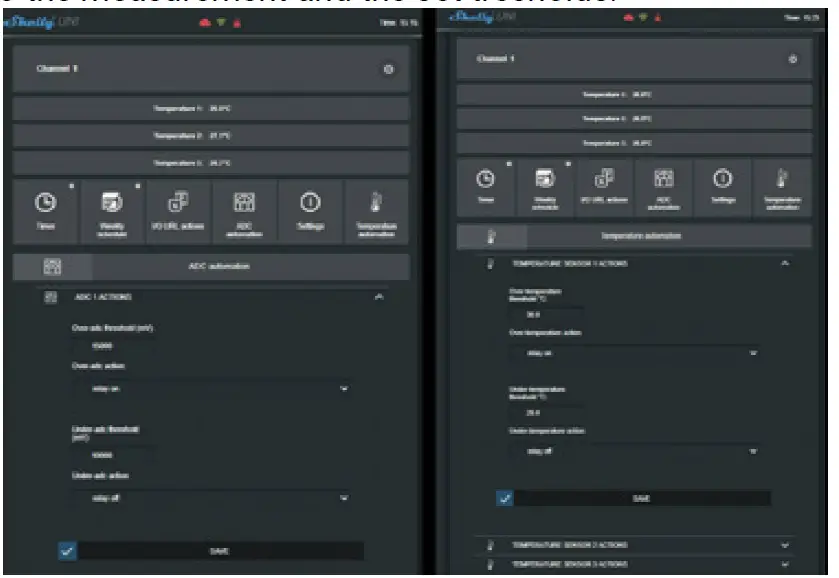Click the SAVE button under ADC 1 actions
839x578 pixels.
tap(220, 551)
